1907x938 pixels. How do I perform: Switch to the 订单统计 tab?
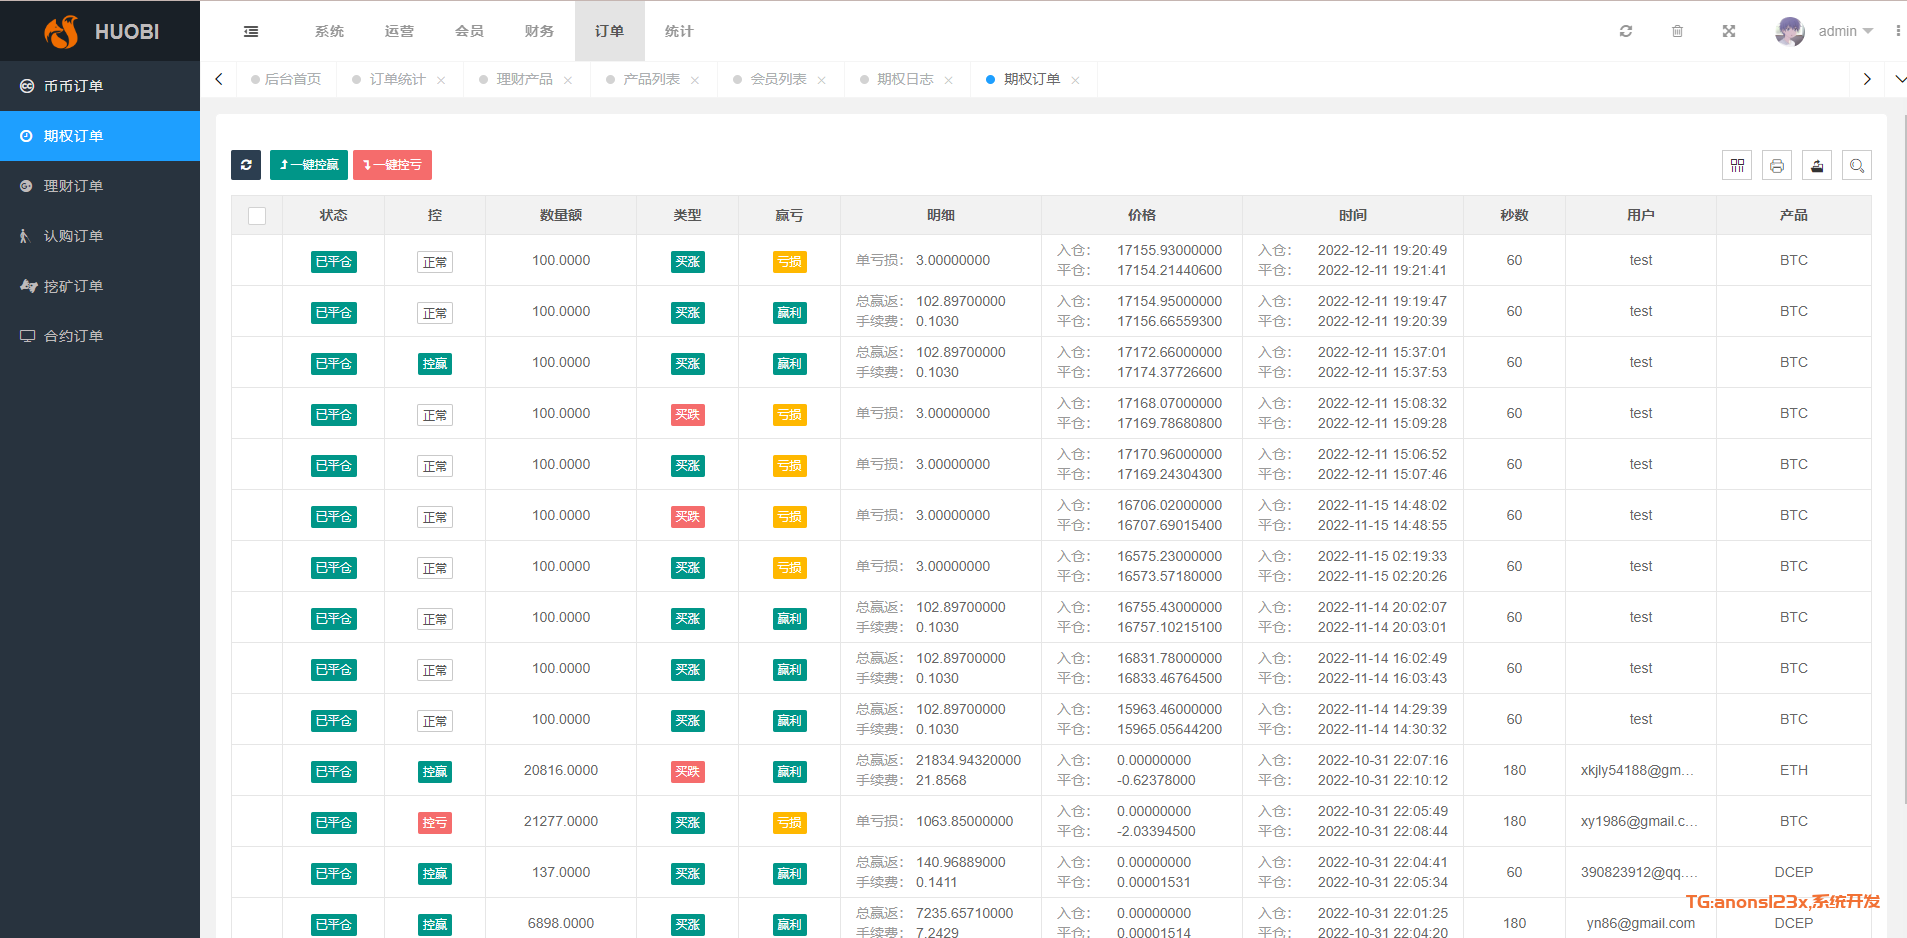point(397,79)
